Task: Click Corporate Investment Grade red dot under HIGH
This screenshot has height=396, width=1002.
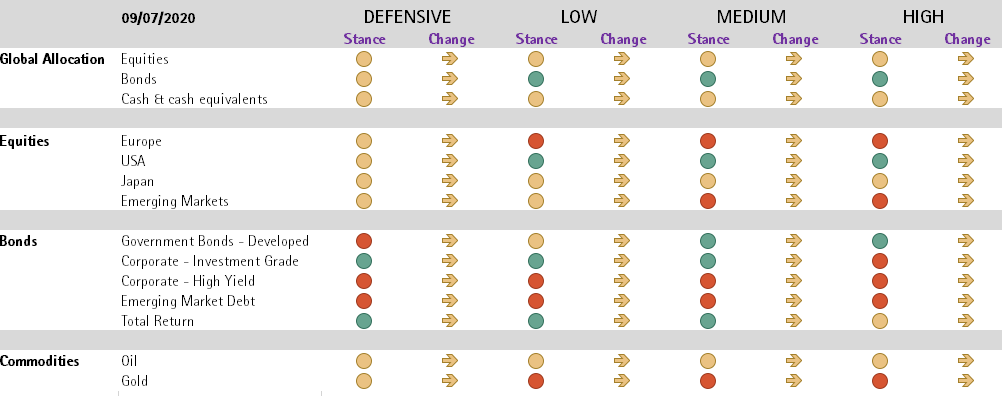Action: tap(880, 261)
